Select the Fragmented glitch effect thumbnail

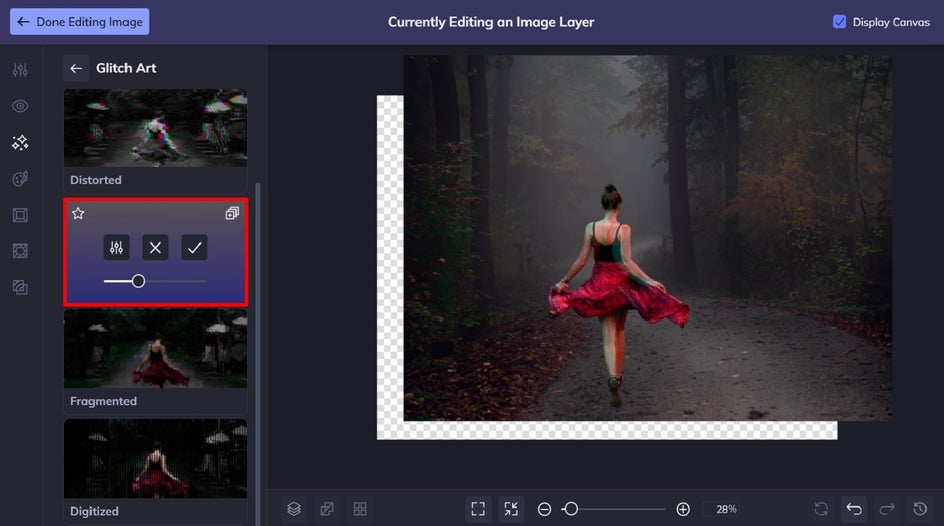155,348
